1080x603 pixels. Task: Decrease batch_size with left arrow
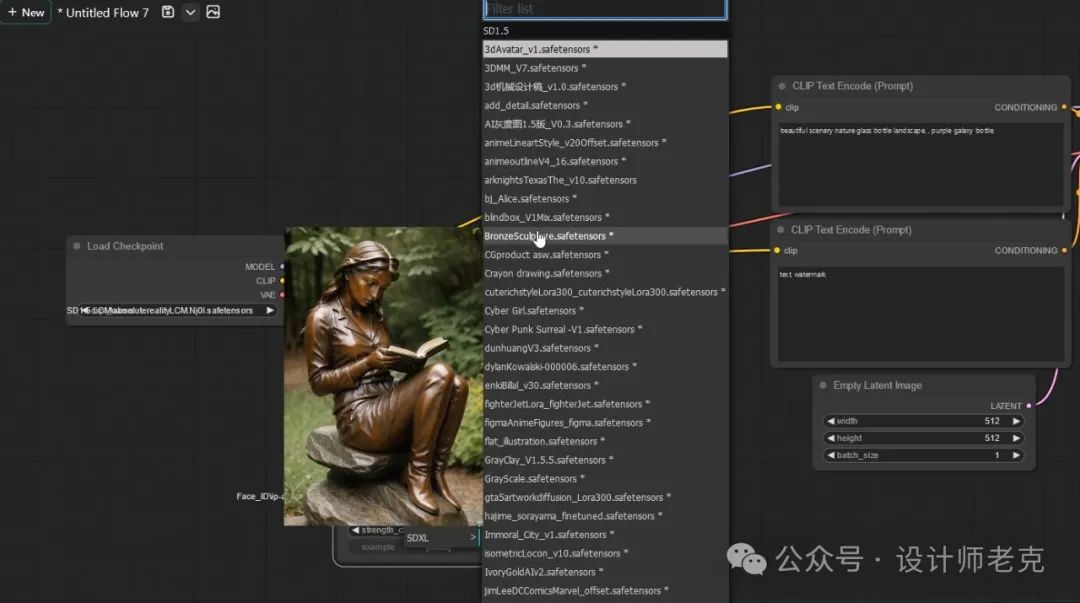point(831,456)
